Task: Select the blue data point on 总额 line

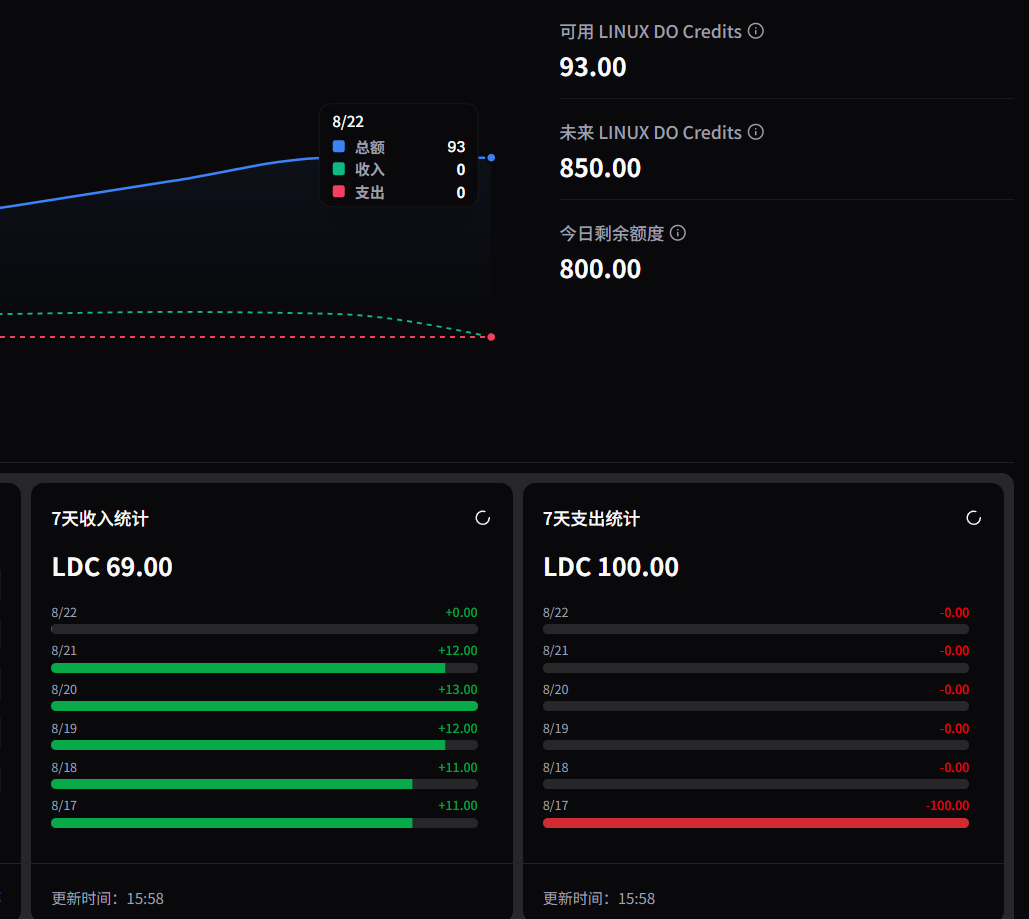Action: tap(491, 158)
